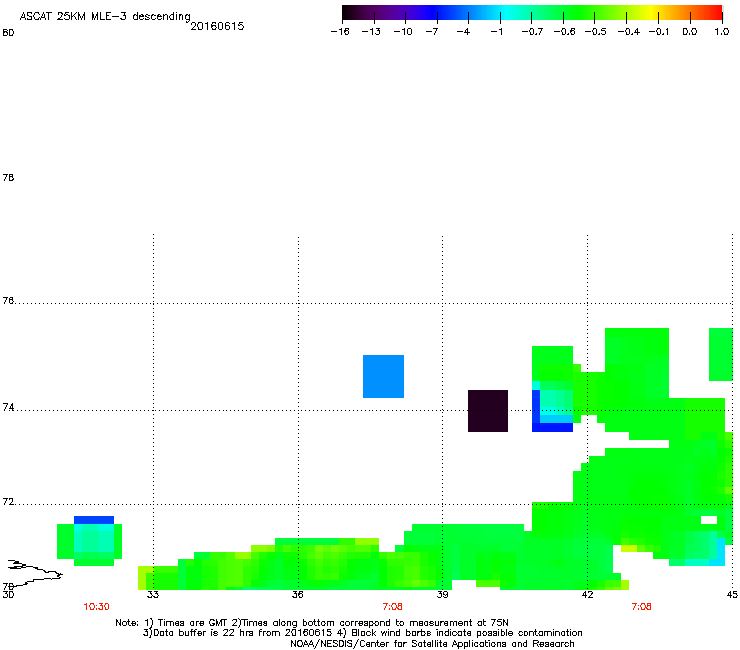
Task: Click the '-0.1' color scale label
Action: click(x=659, y=32)
